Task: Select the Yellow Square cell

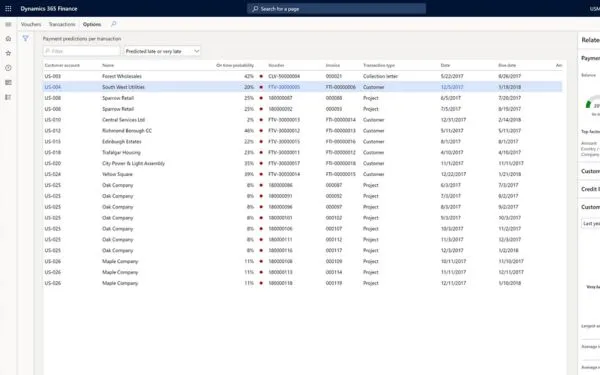Action: click(117, 174)
